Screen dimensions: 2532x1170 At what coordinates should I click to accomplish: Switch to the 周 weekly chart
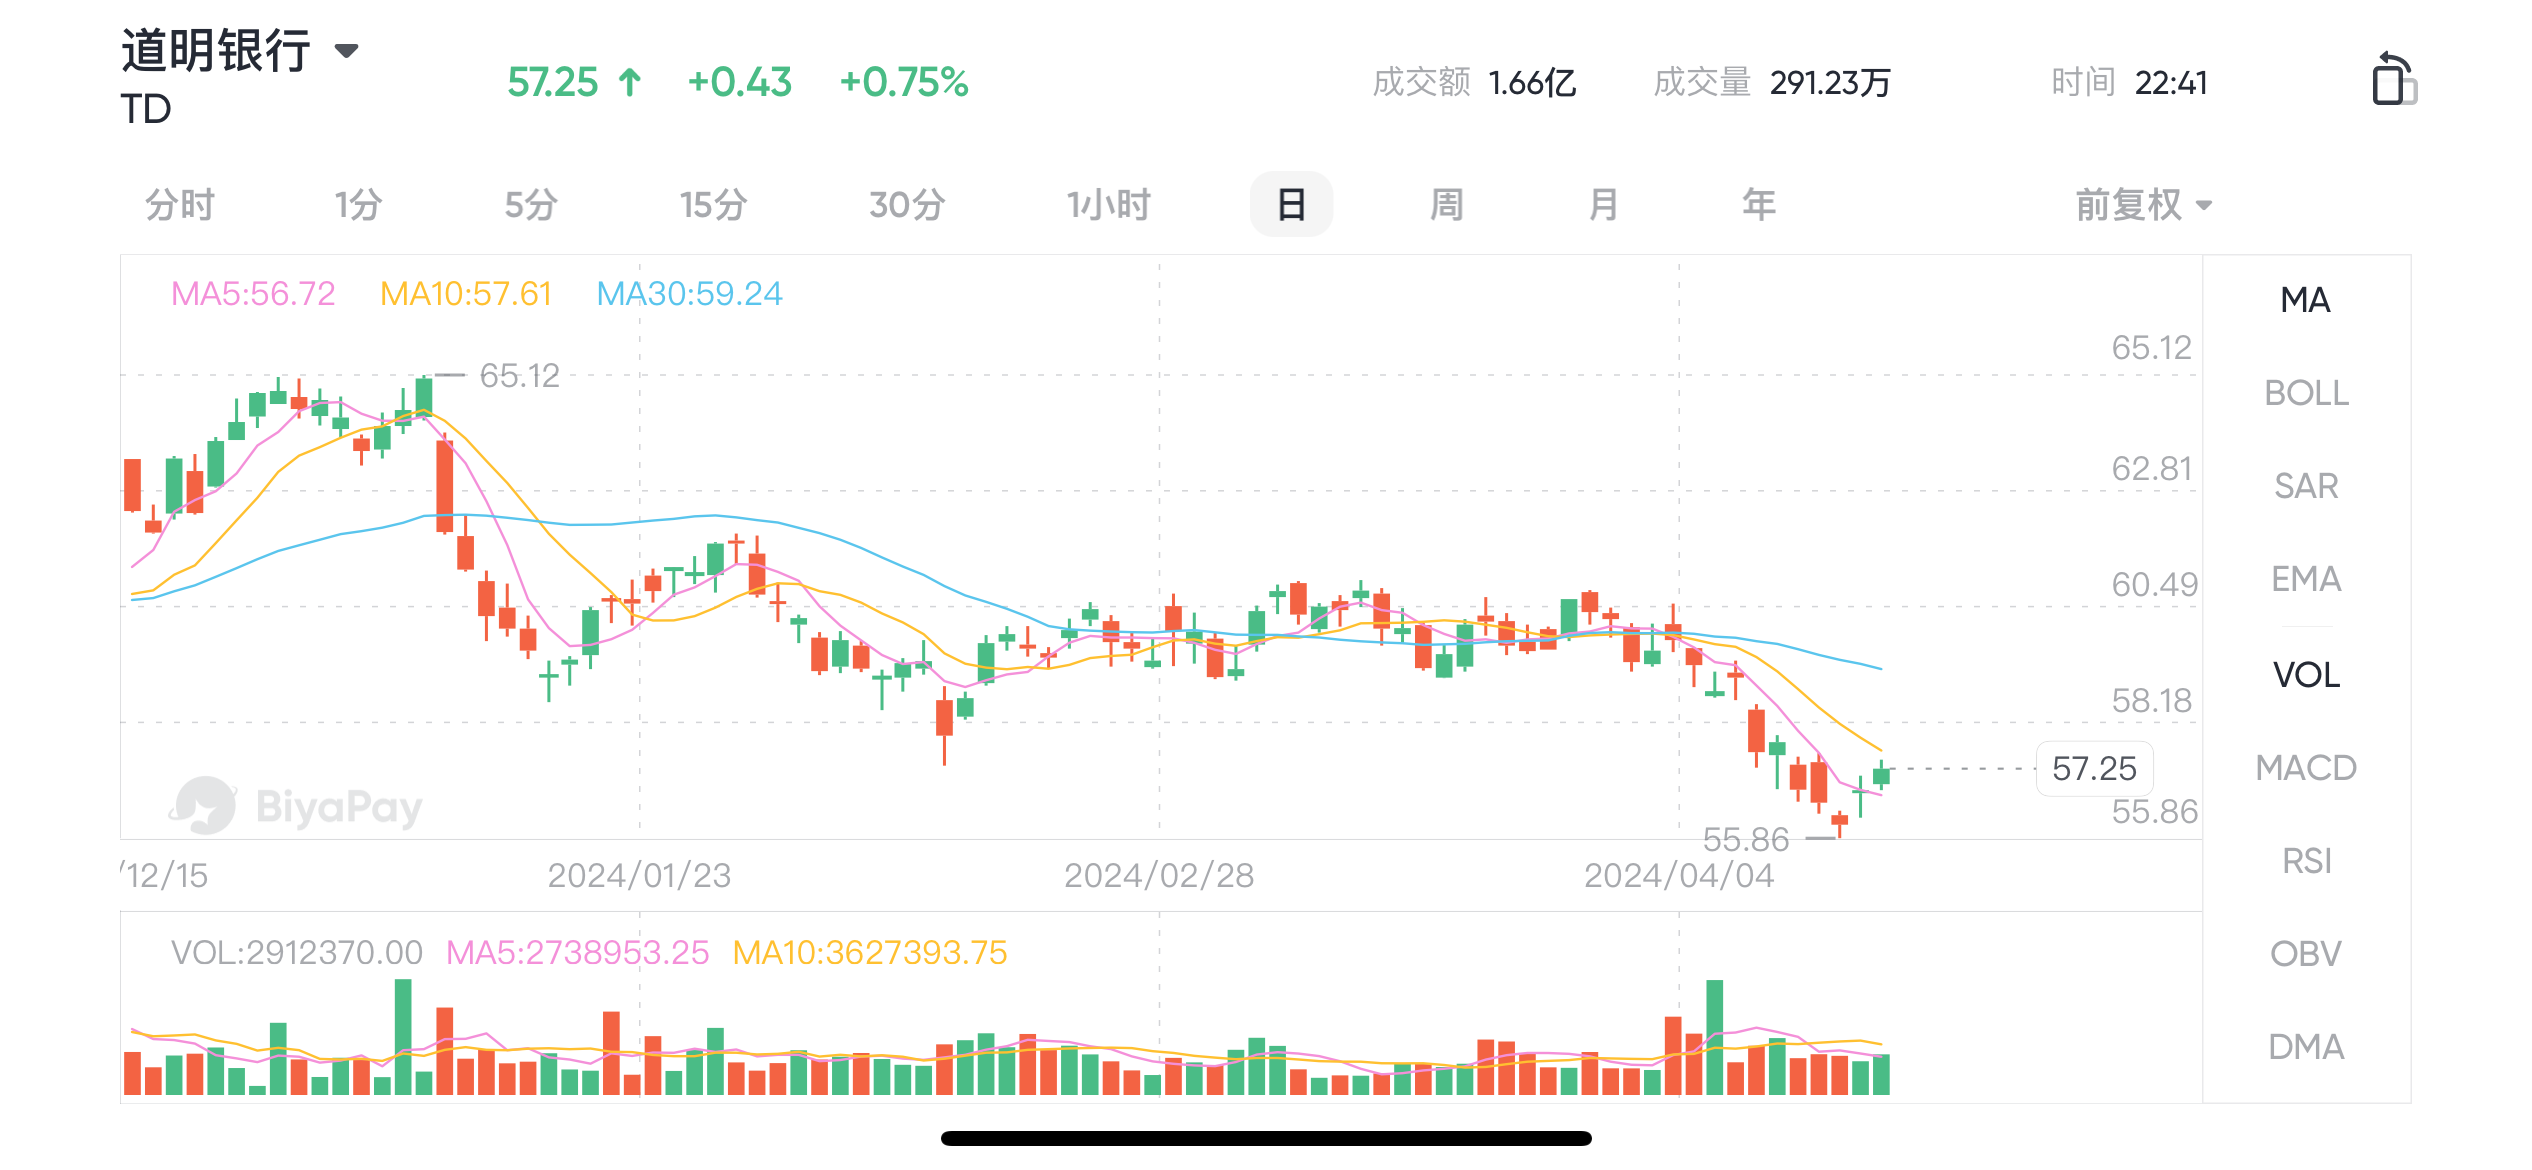[x=1446, y=205]
